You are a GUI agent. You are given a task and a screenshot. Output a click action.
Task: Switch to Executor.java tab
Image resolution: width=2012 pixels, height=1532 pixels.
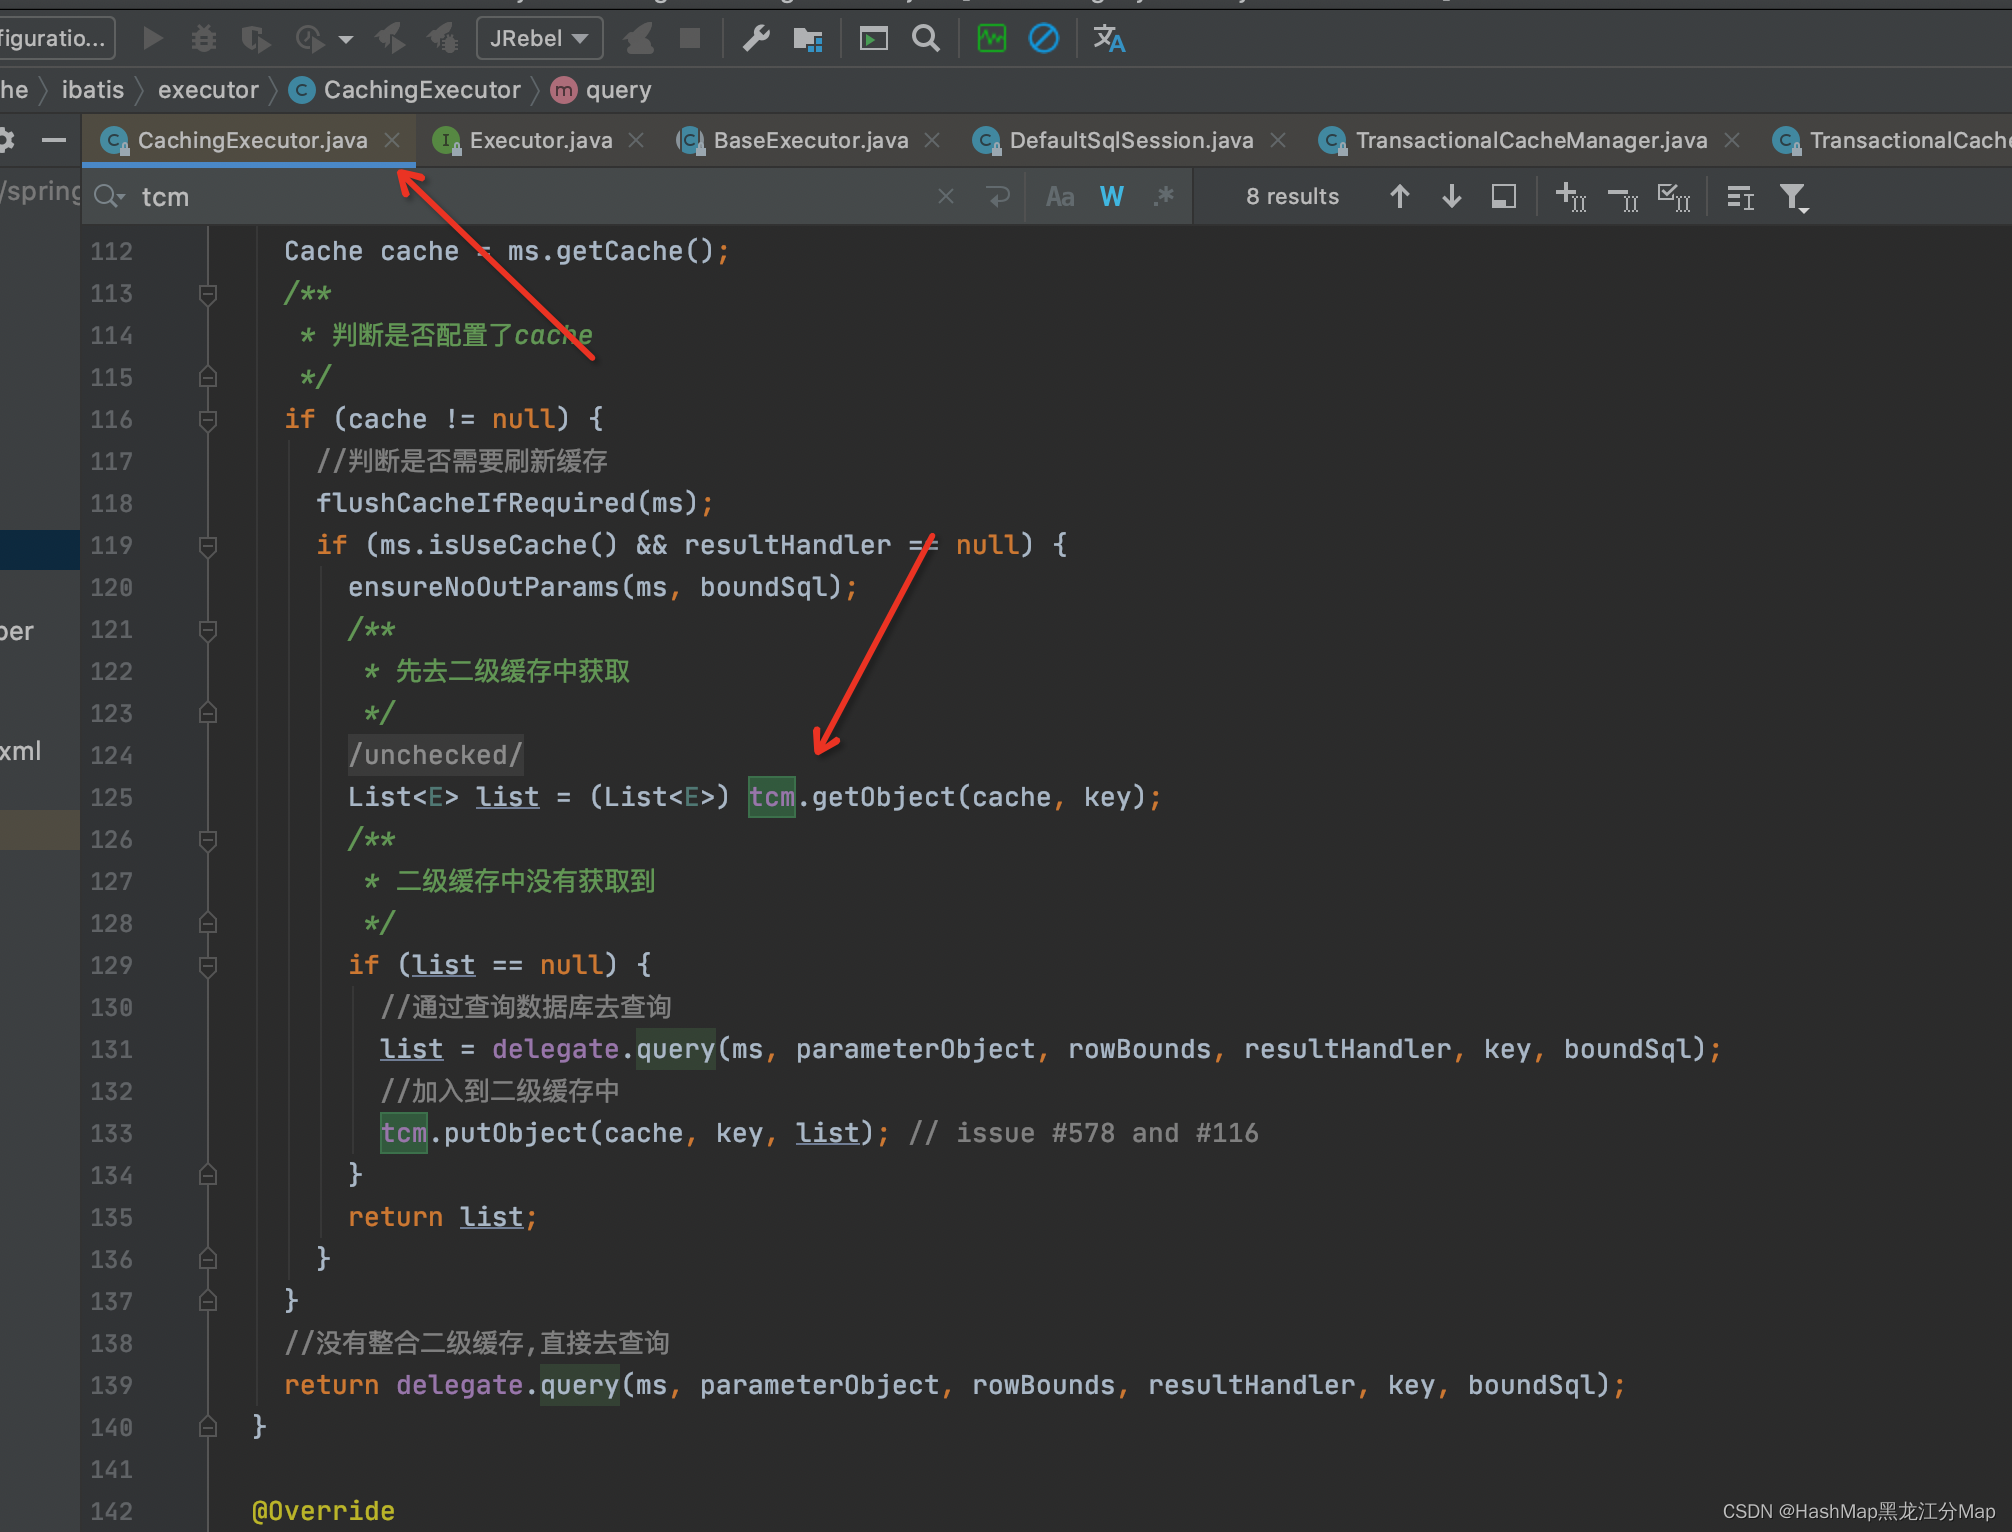tap(540, 141)
